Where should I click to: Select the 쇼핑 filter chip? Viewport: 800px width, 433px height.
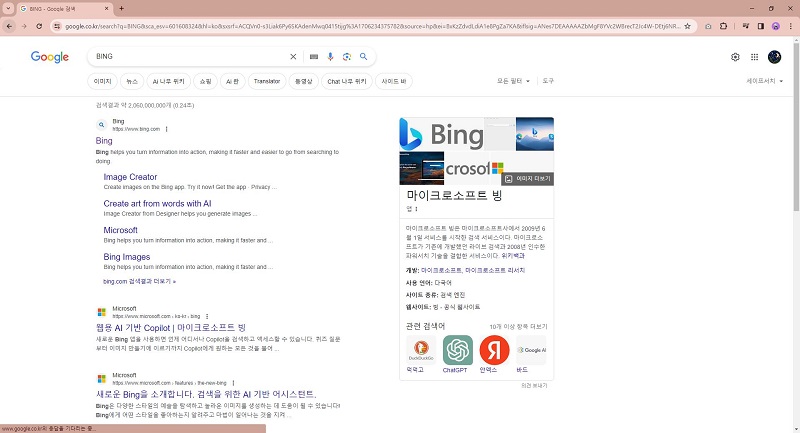[x=206, y=82]
